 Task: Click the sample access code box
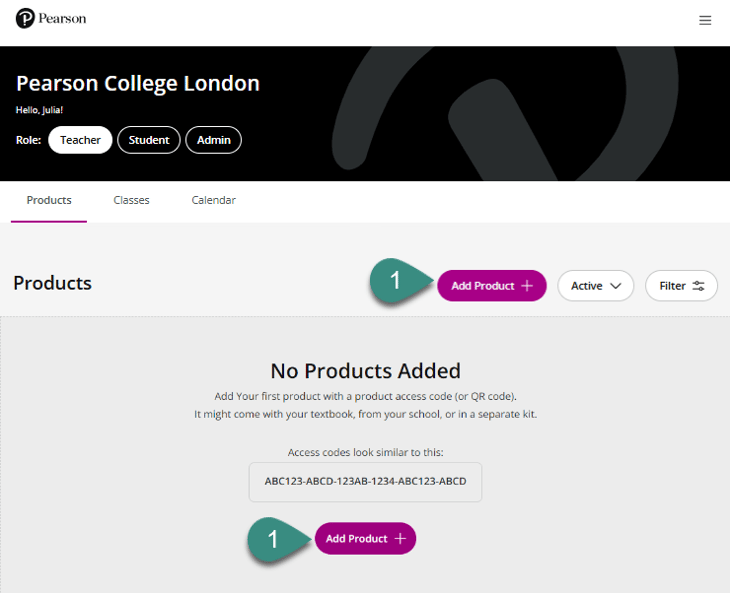(x=365, y=481)
